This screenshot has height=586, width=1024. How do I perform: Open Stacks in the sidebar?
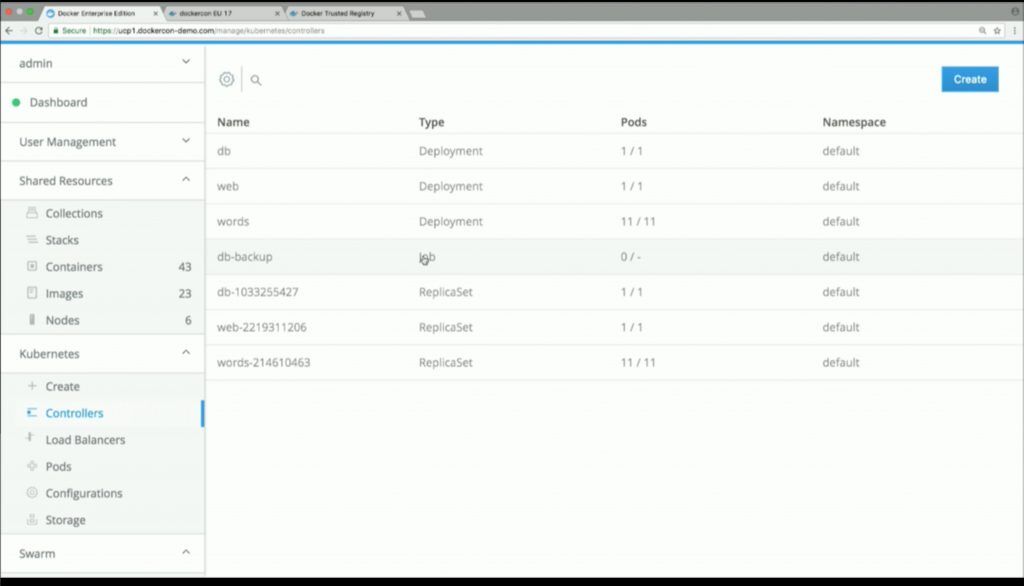click(x=62, y=240)
